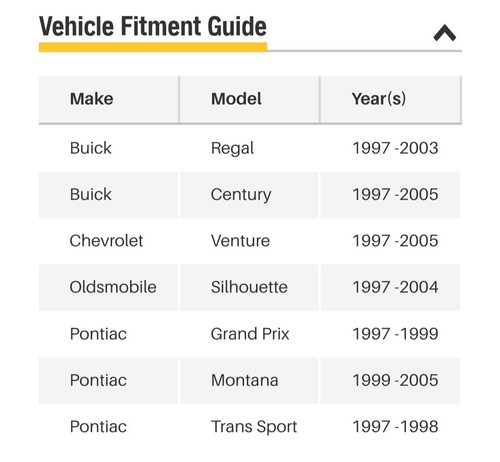Click Chevrolet make cell
The width and height of the screenshot is (500, 462).
[x=106, y=241]
